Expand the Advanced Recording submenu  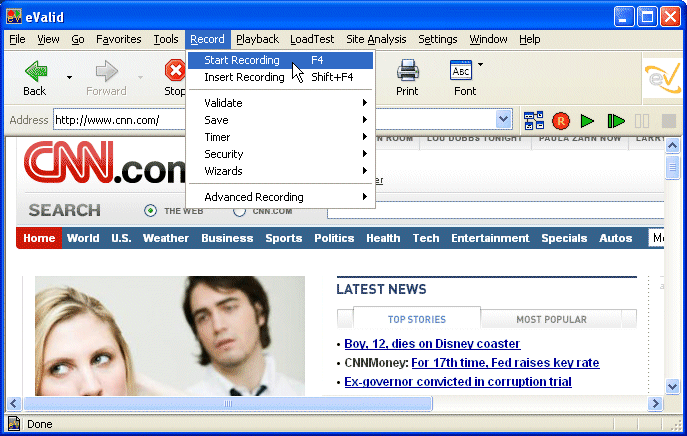280,197
